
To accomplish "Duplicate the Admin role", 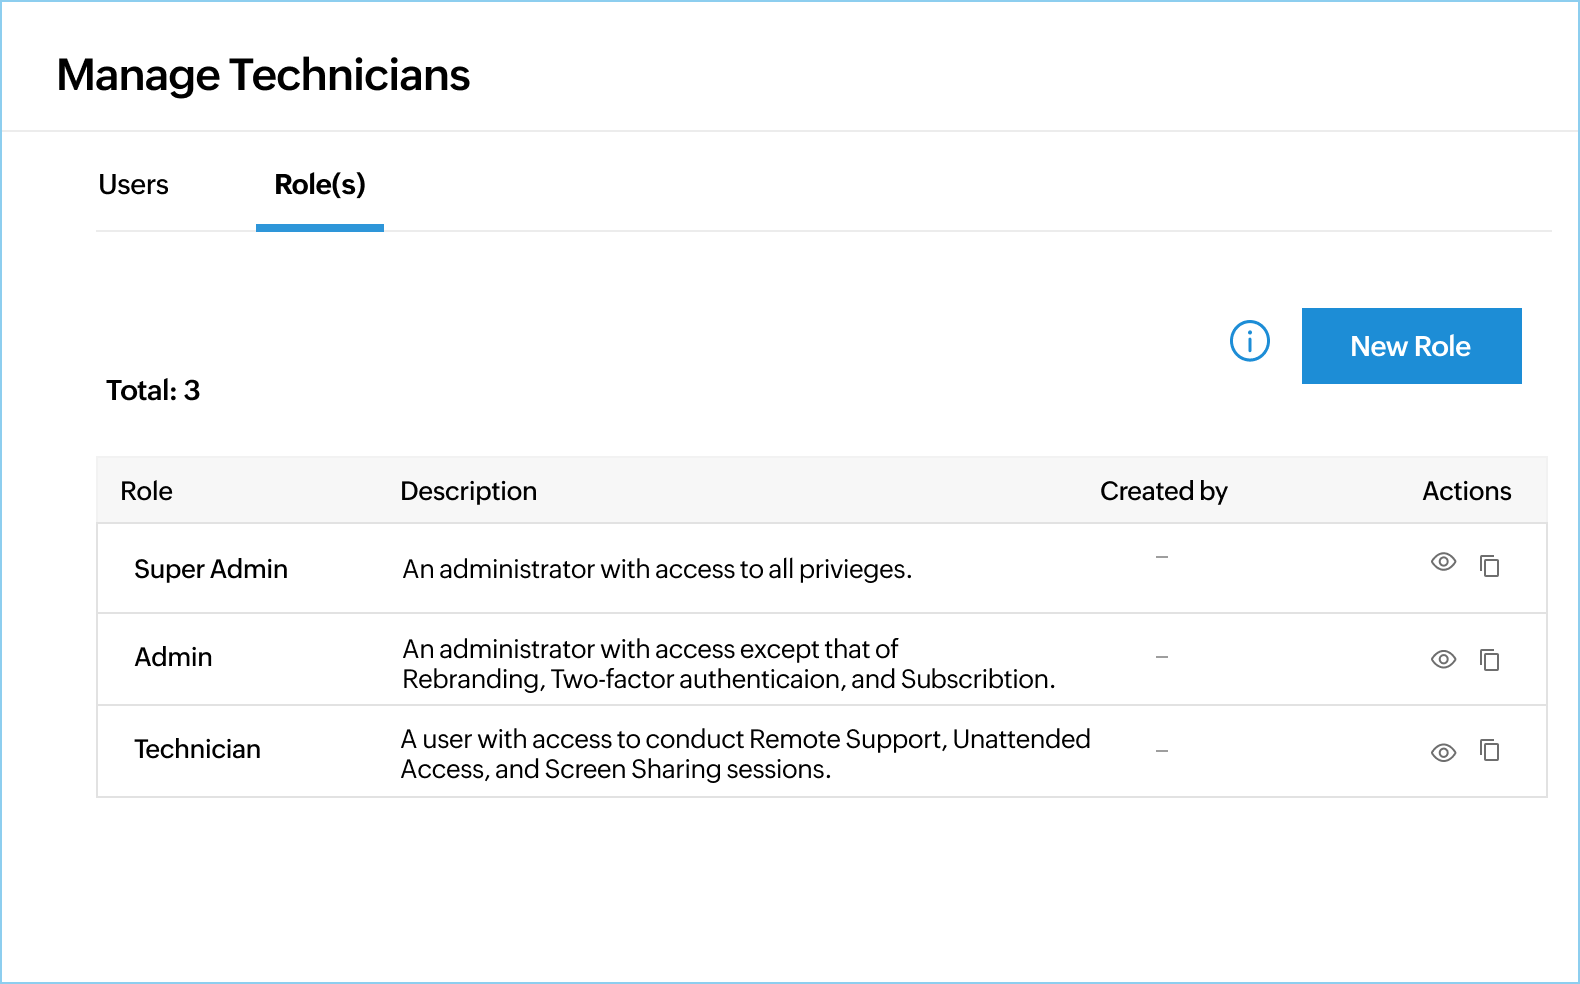I will 1491,660.
